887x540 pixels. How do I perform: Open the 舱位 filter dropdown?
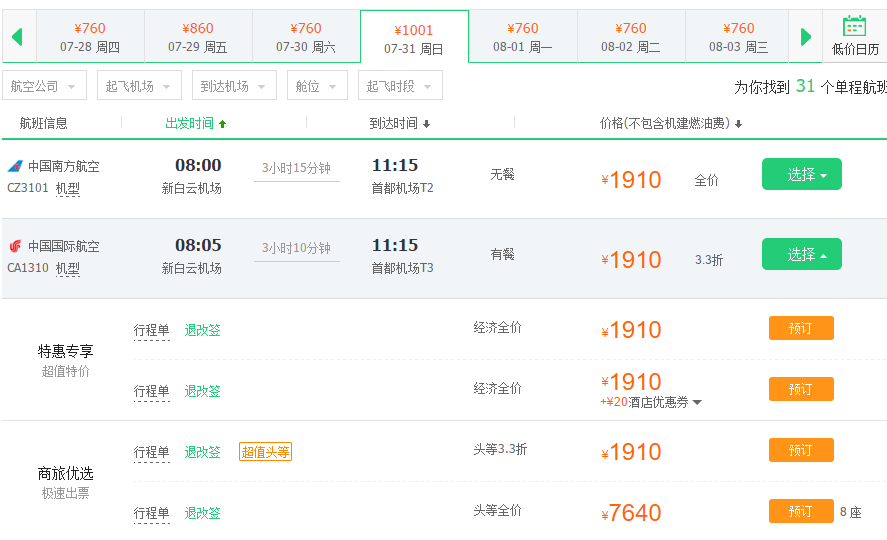coord(317,85)
